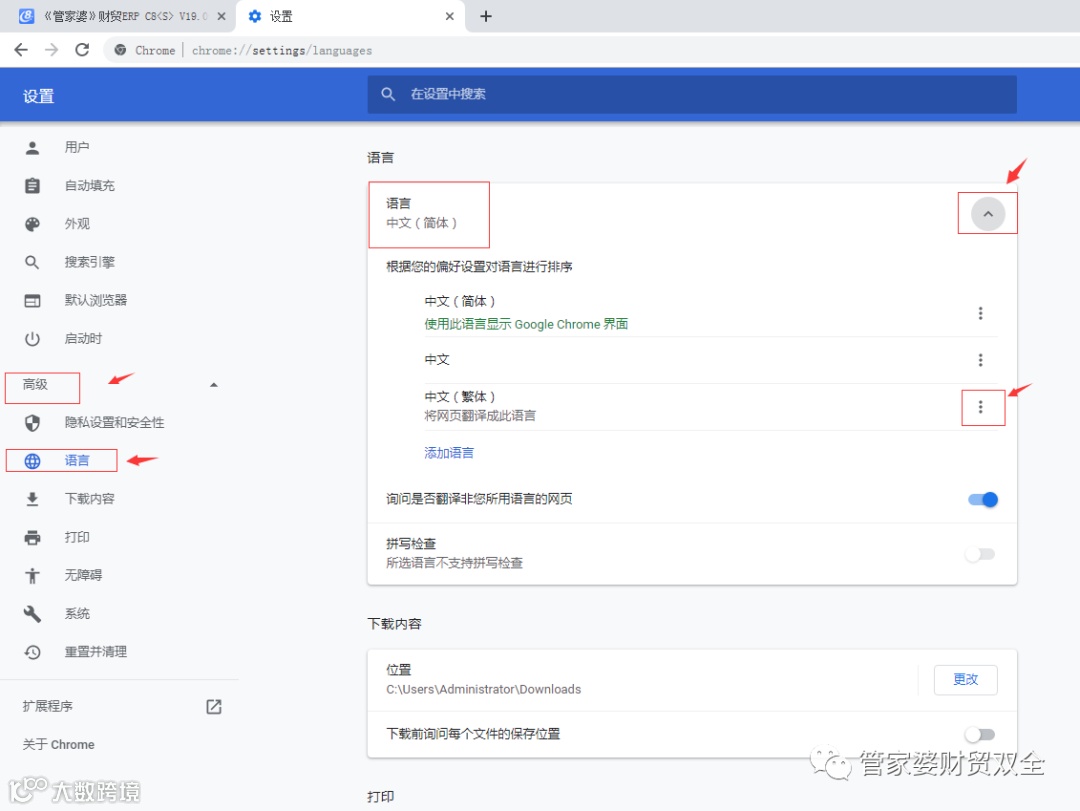Close the 管家婆财贸ERP tab

(x=221, y=16)
